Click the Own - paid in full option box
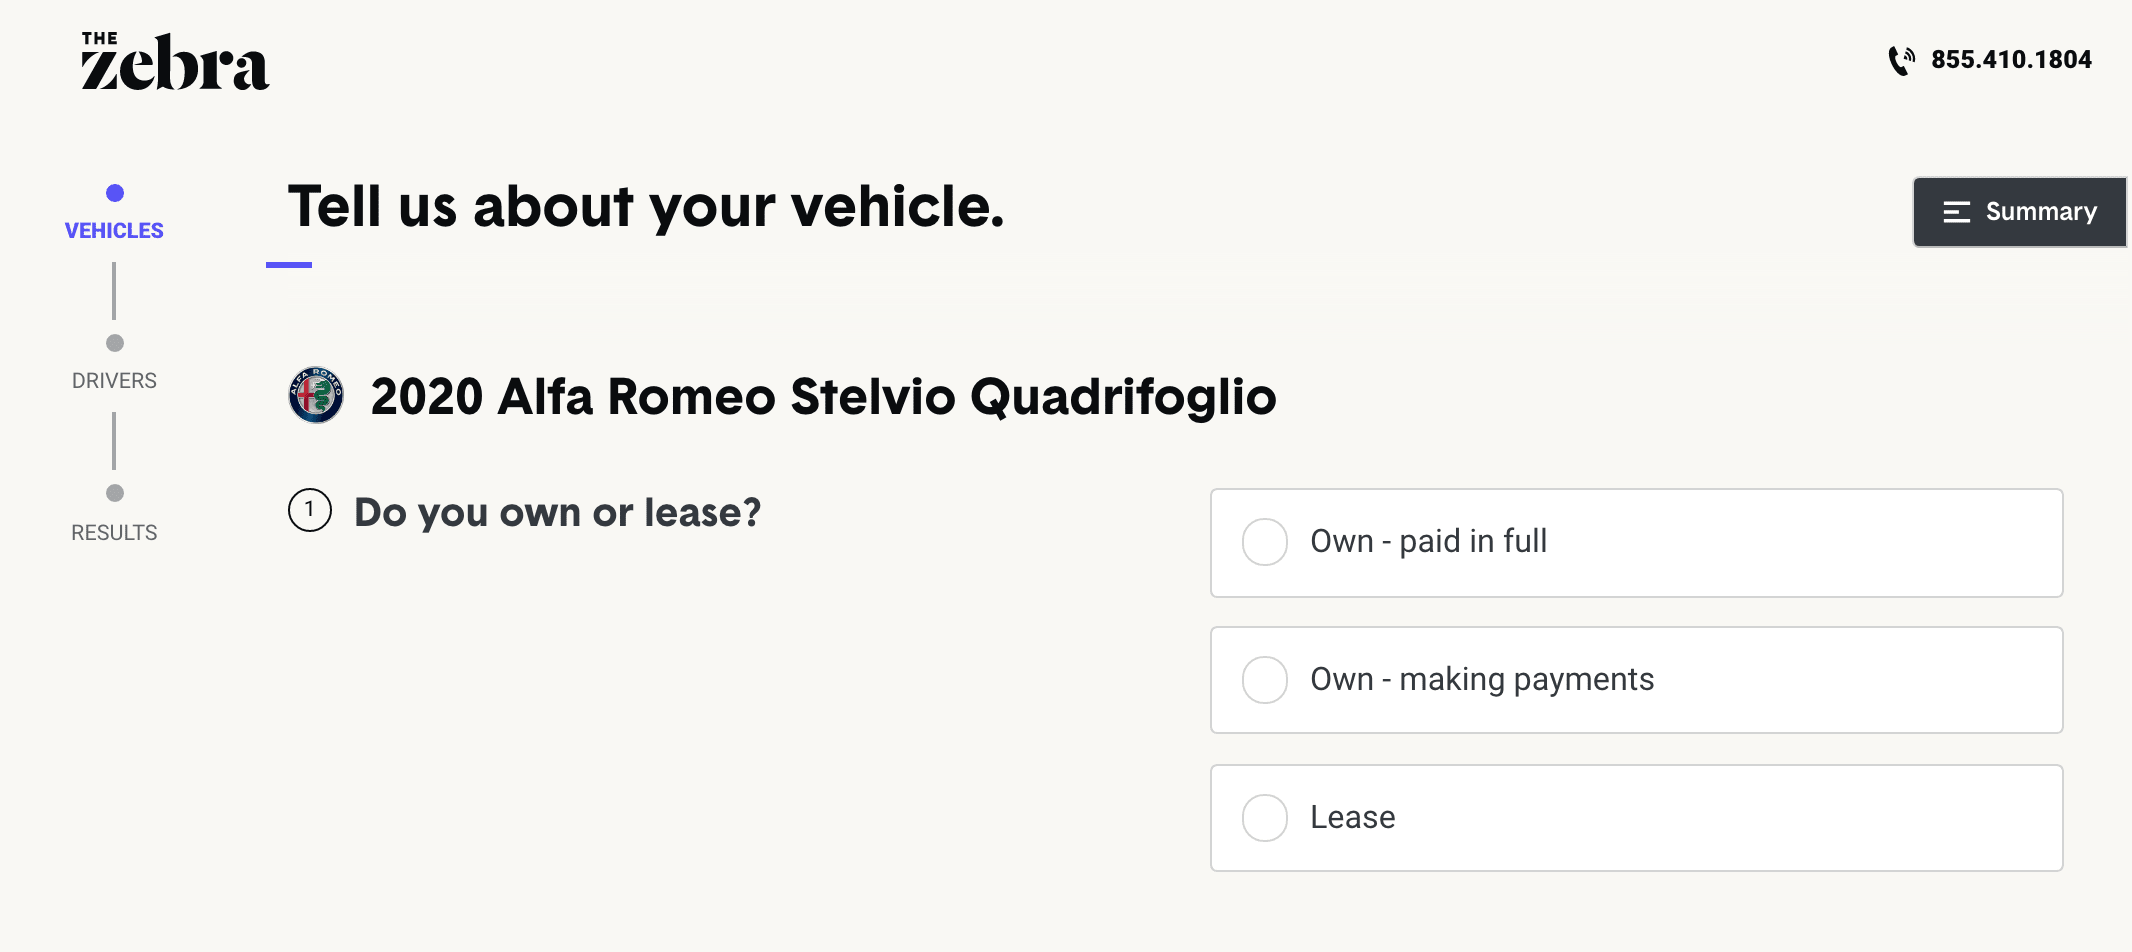2132x952 pixels. [1637, 543]
